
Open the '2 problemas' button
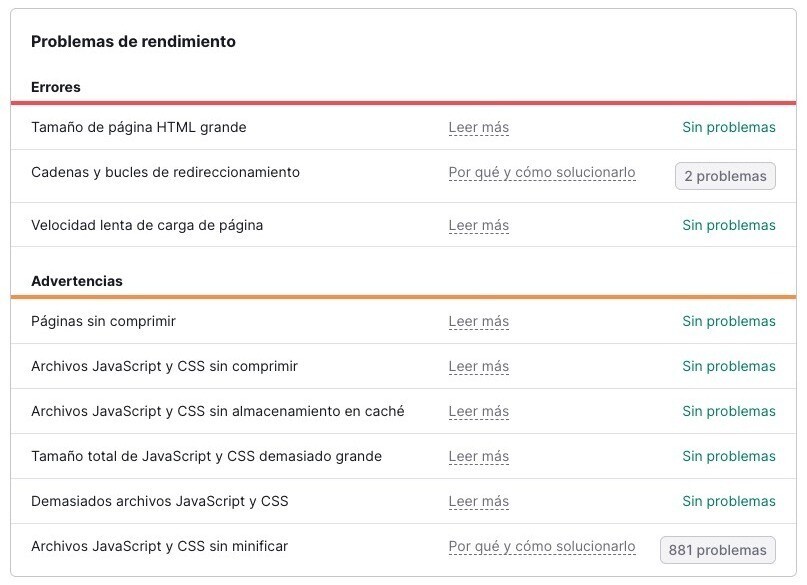[725, 176]
